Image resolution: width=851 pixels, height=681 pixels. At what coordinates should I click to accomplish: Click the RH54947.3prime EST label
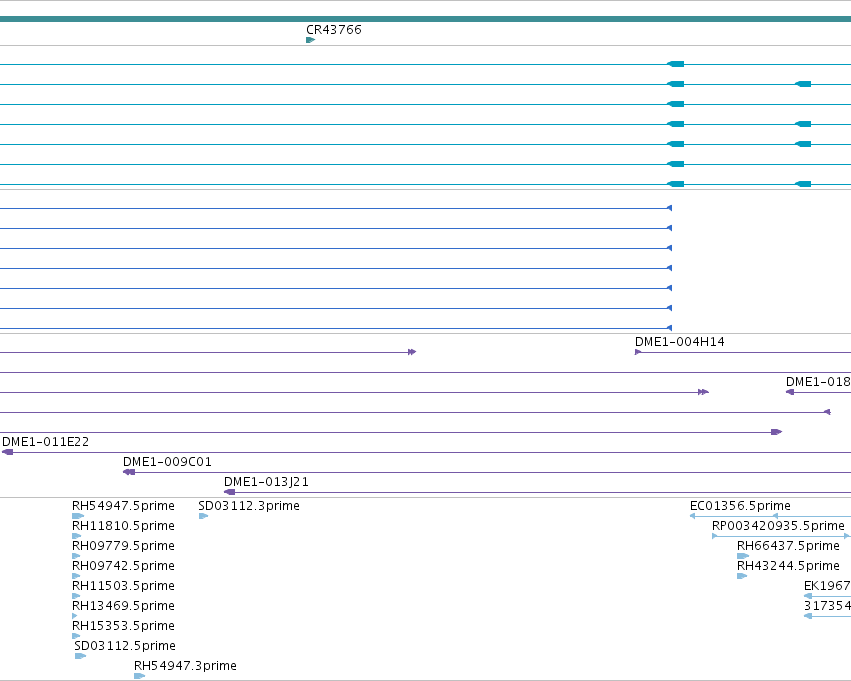tap(185, 666)
